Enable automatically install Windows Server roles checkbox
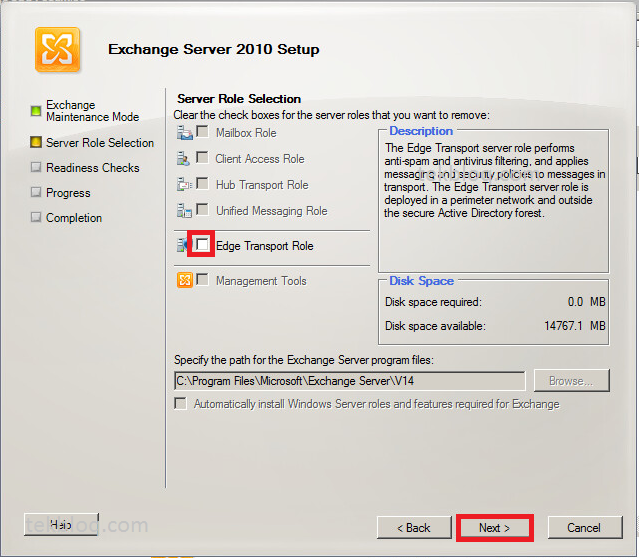This screenshot has width=639, height=558. click(181, 404)
